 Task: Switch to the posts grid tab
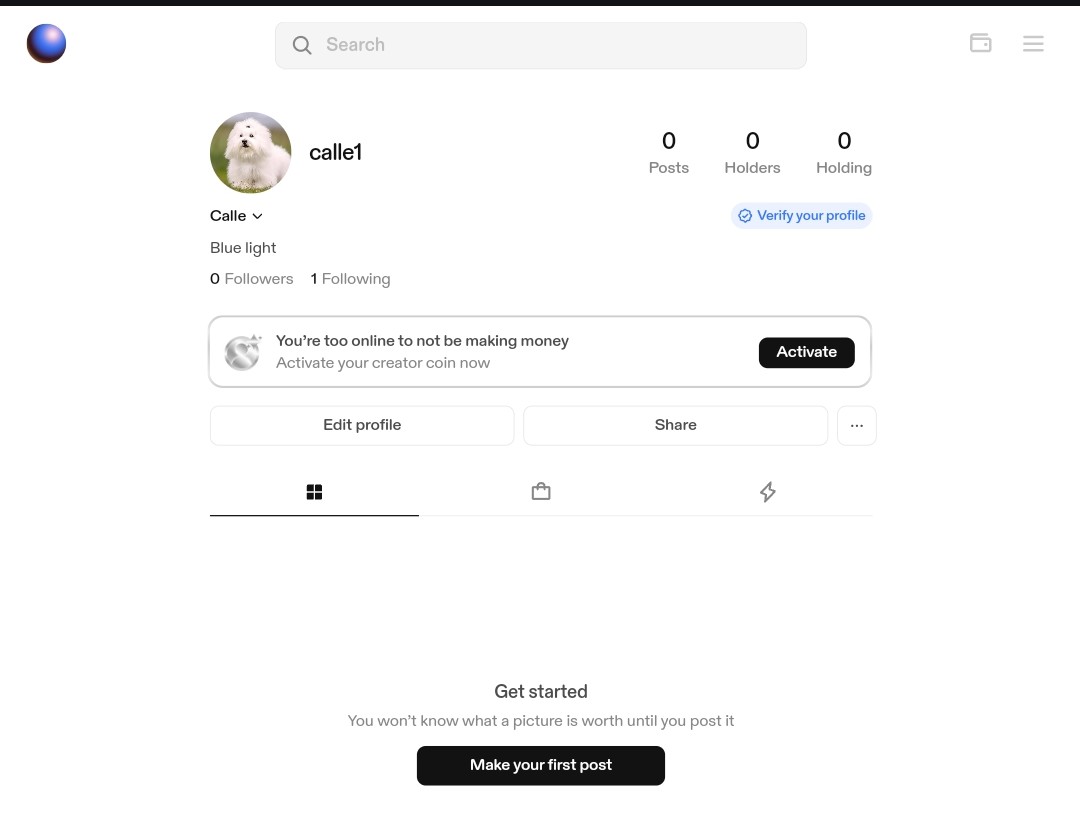[x=314, y=492]
